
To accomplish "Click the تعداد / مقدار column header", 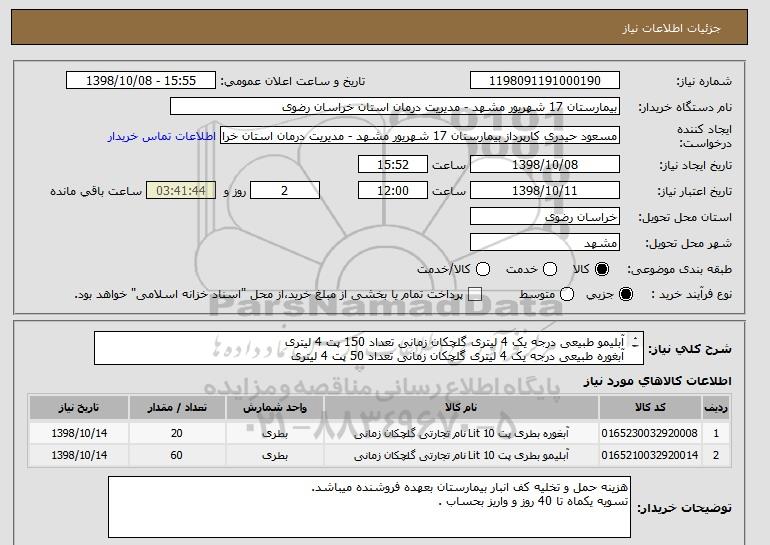I will coord(177,408).
